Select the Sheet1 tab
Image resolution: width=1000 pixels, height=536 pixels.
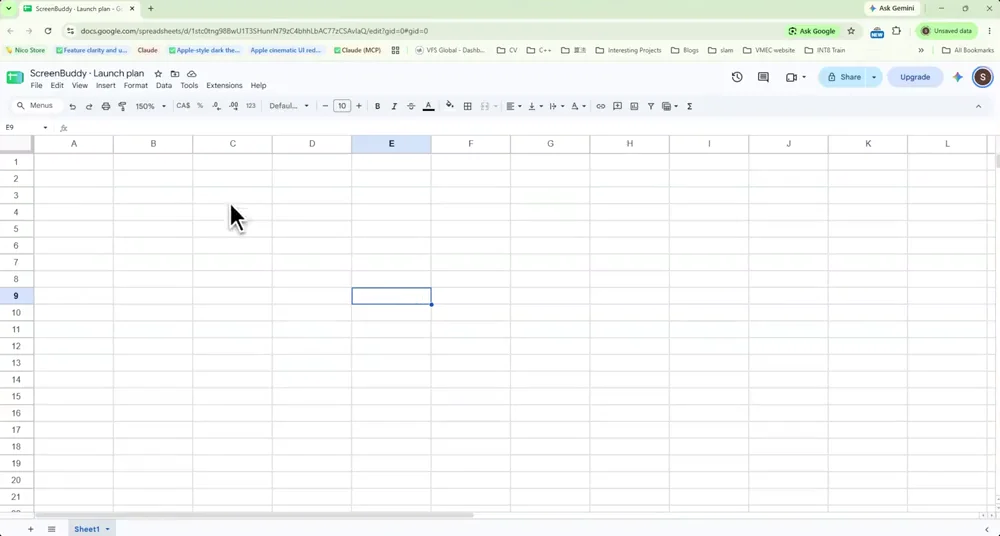click(91, 529)
